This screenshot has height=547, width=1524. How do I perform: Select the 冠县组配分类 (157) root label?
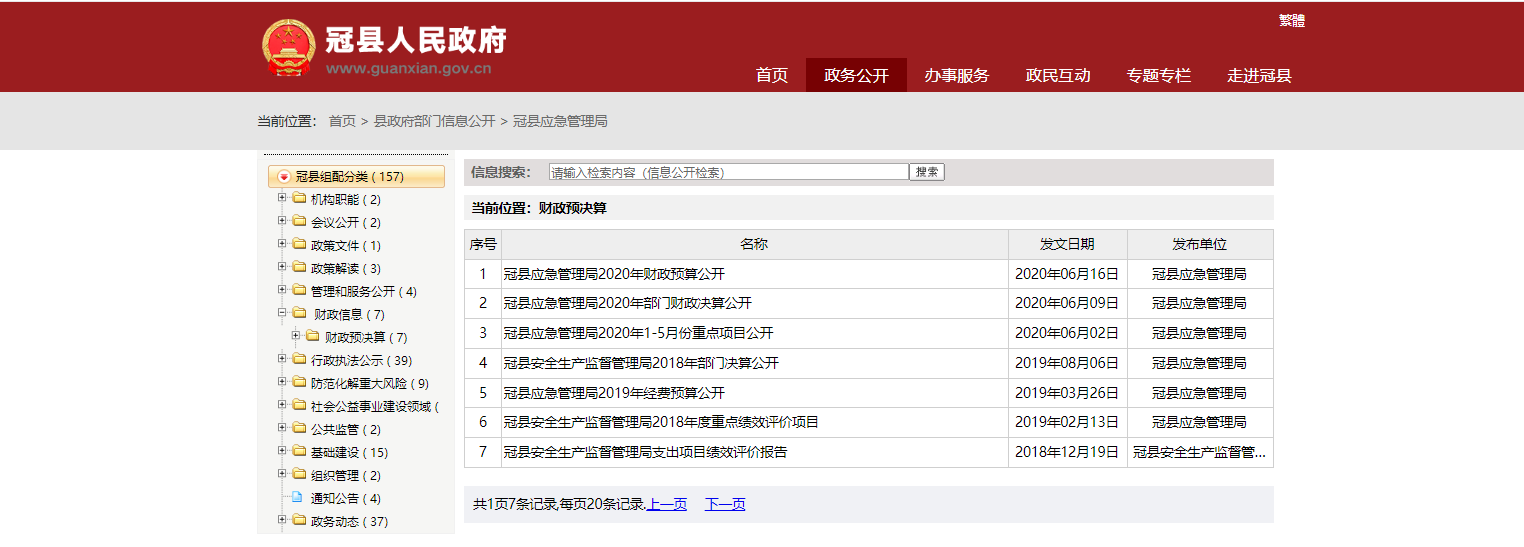click(349, 177)
